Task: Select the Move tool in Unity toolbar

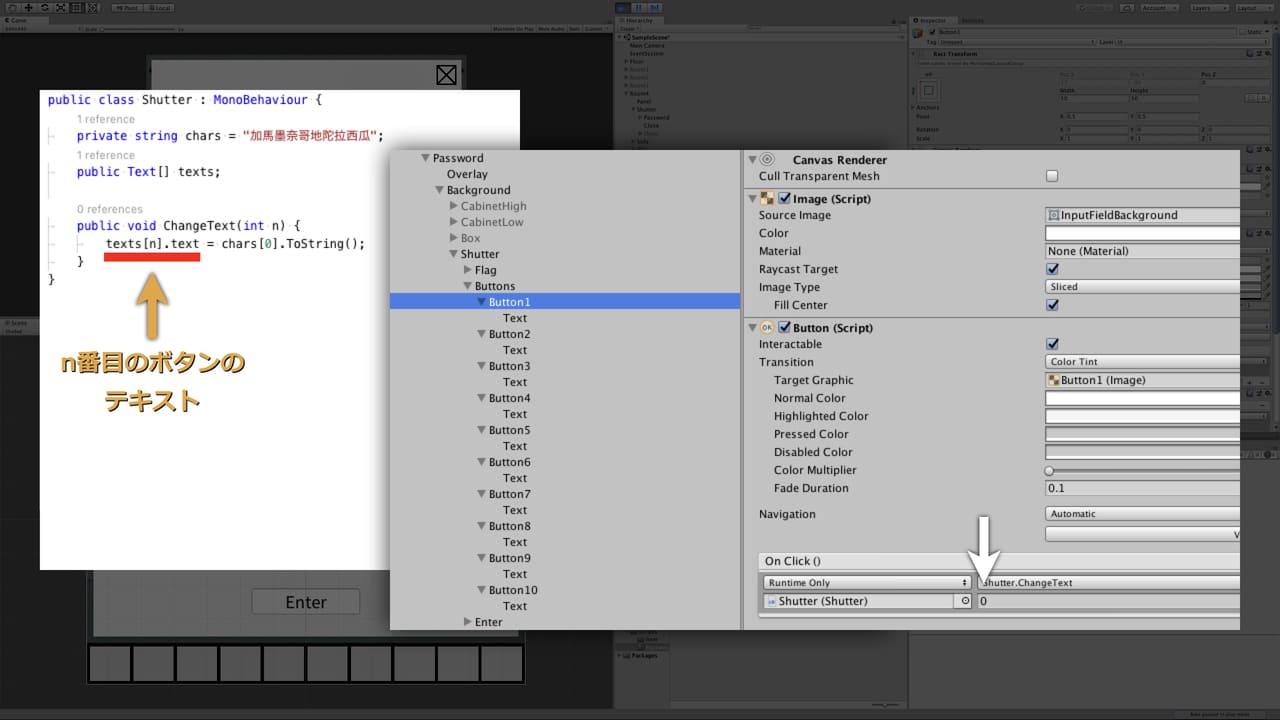Action: (x=28, y=8)
